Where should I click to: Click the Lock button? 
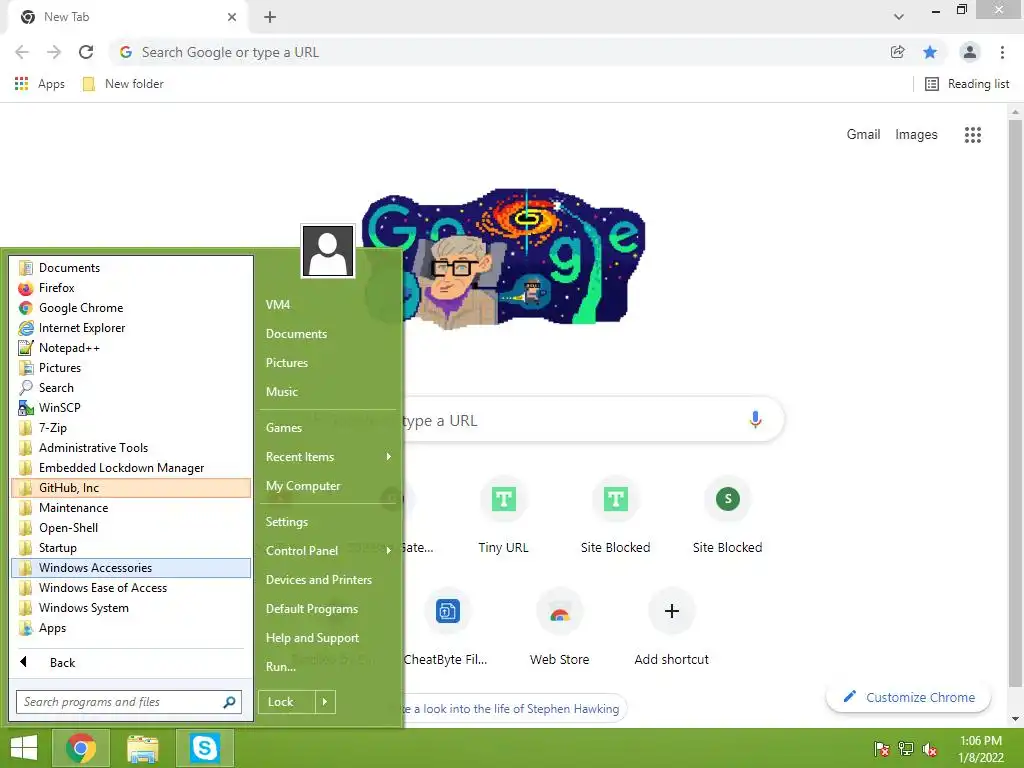coord(287,702)
